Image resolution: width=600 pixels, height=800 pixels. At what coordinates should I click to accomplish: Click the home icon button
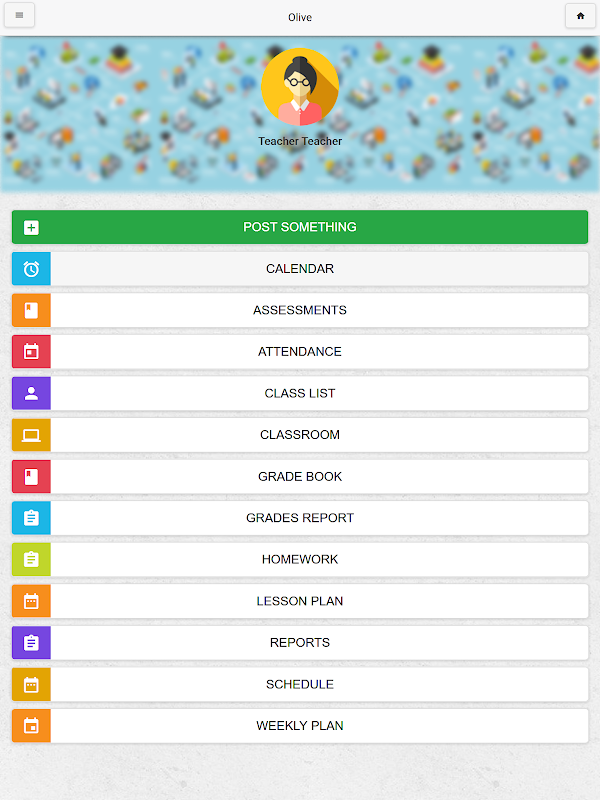coord(580,16)
